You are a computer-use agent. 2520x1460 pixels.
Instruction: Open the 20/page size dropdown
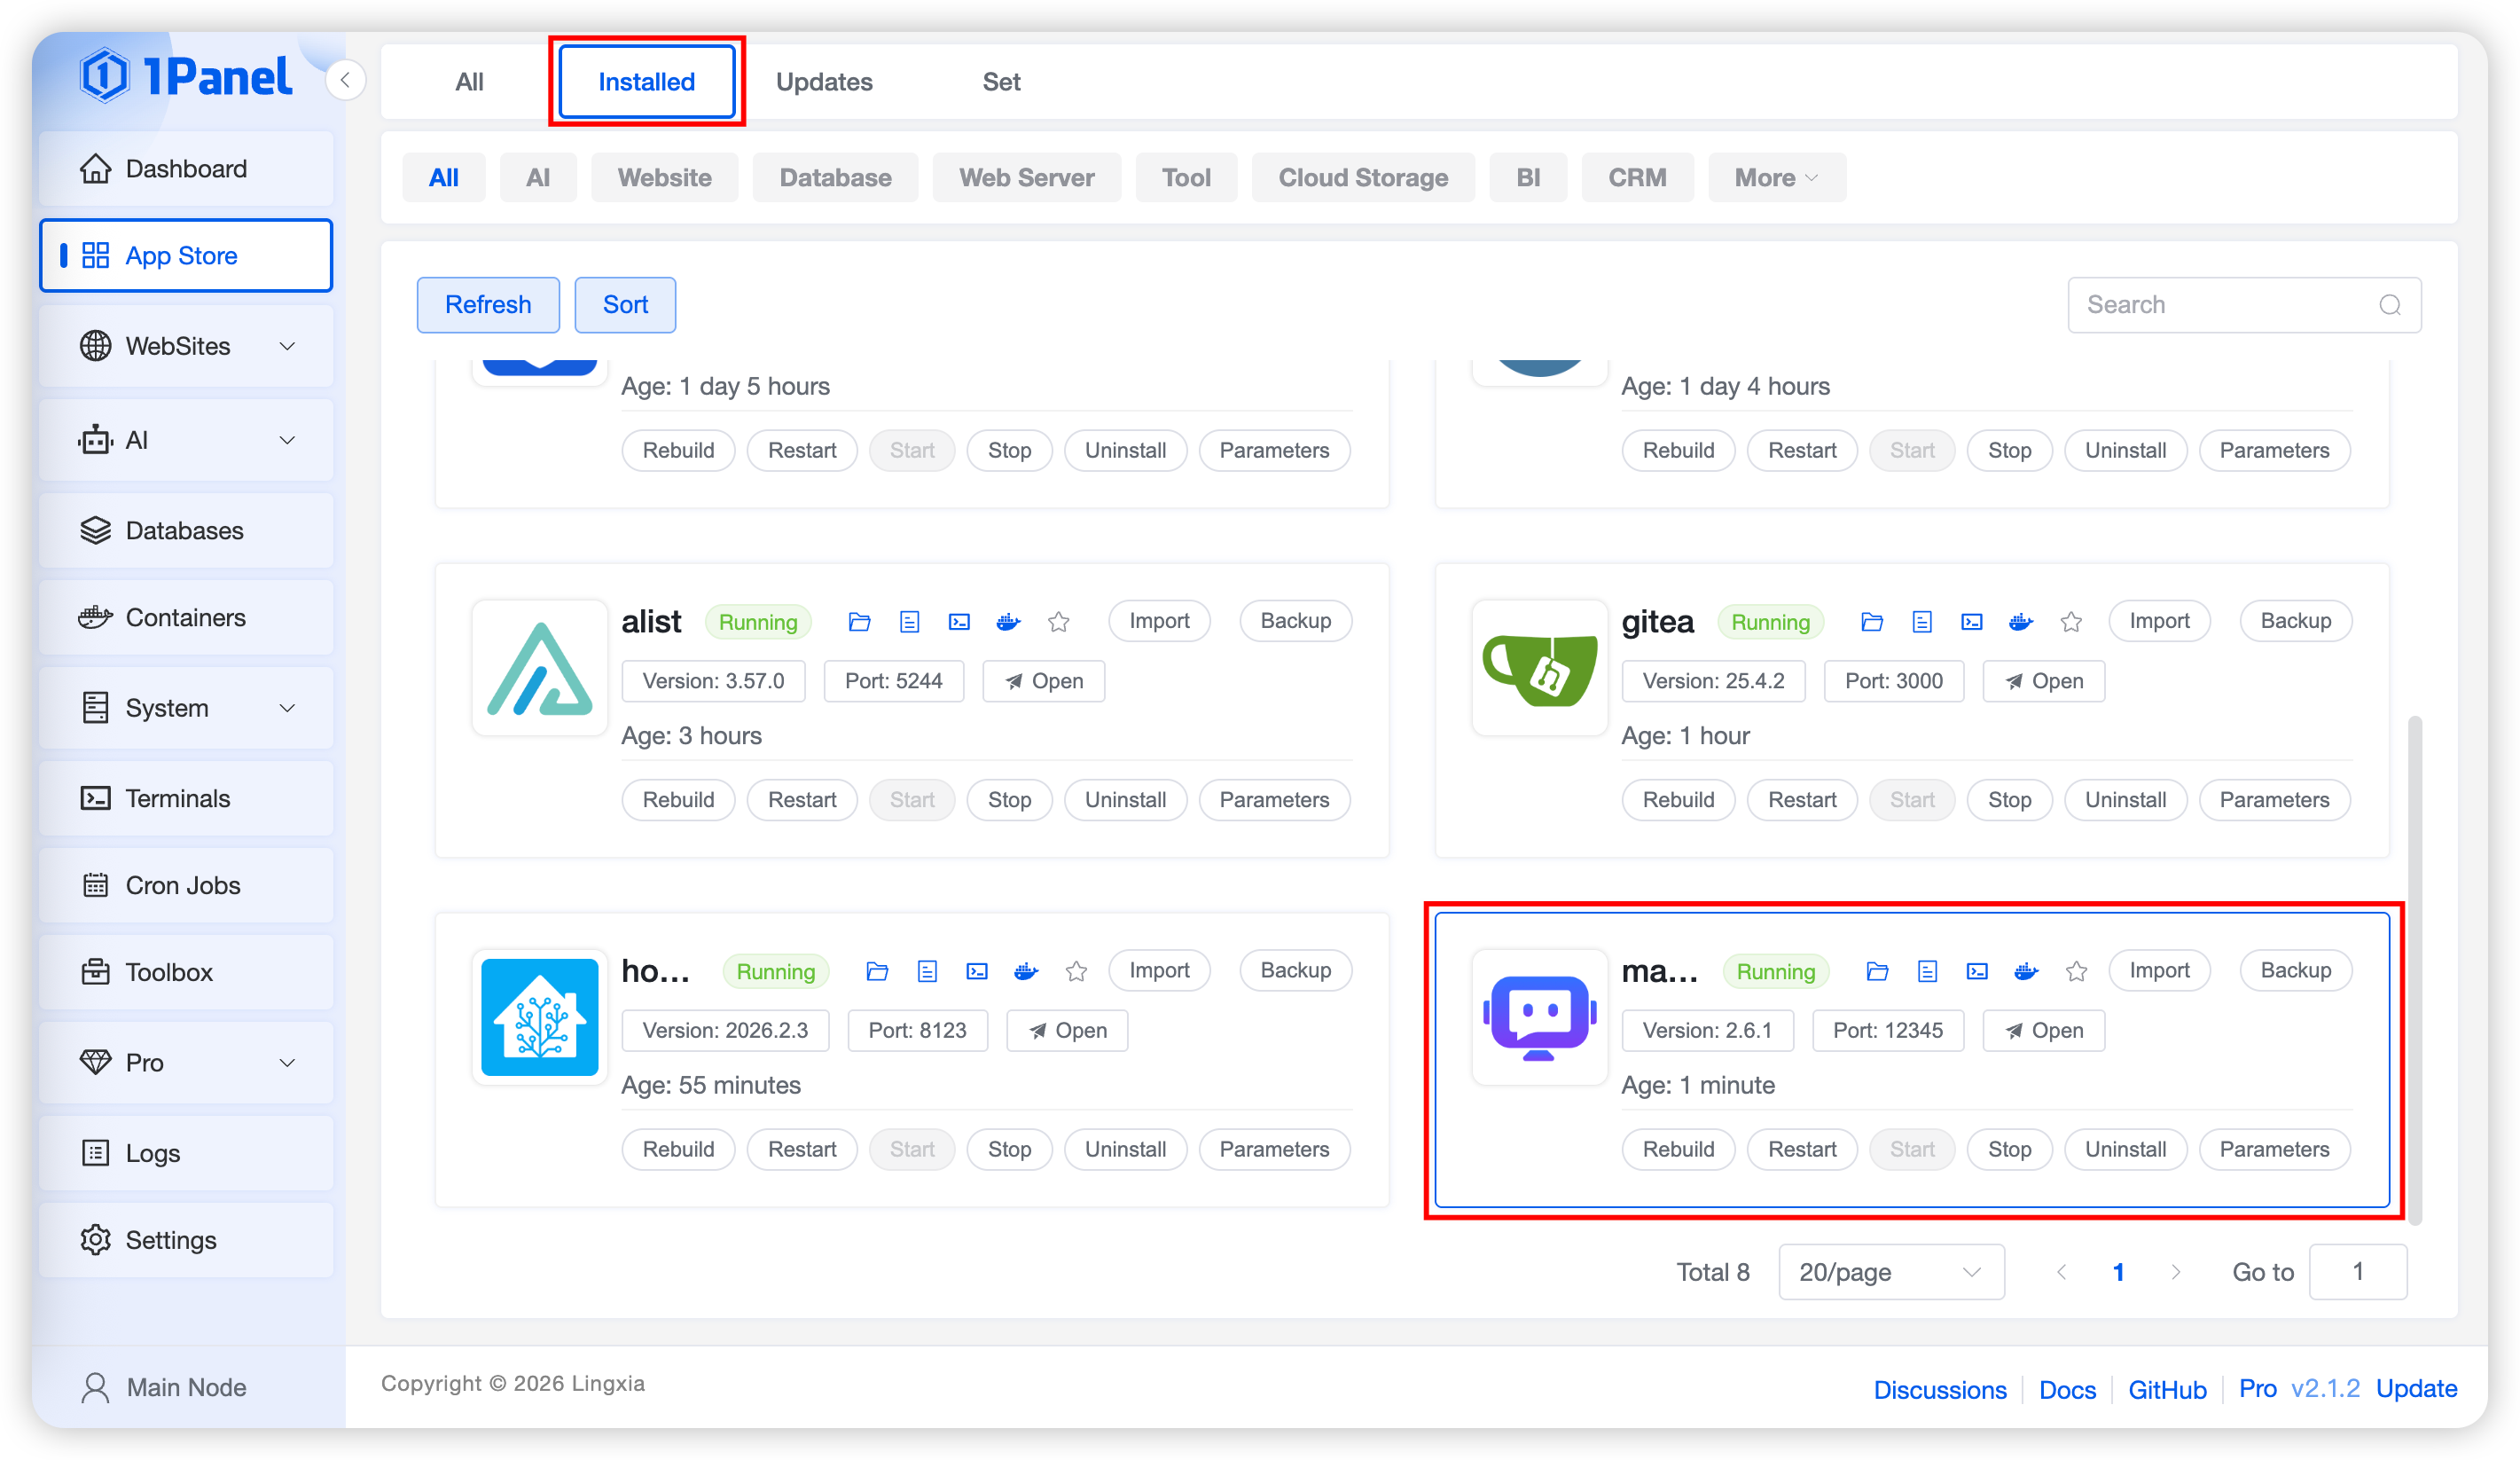(1890, 1272)
